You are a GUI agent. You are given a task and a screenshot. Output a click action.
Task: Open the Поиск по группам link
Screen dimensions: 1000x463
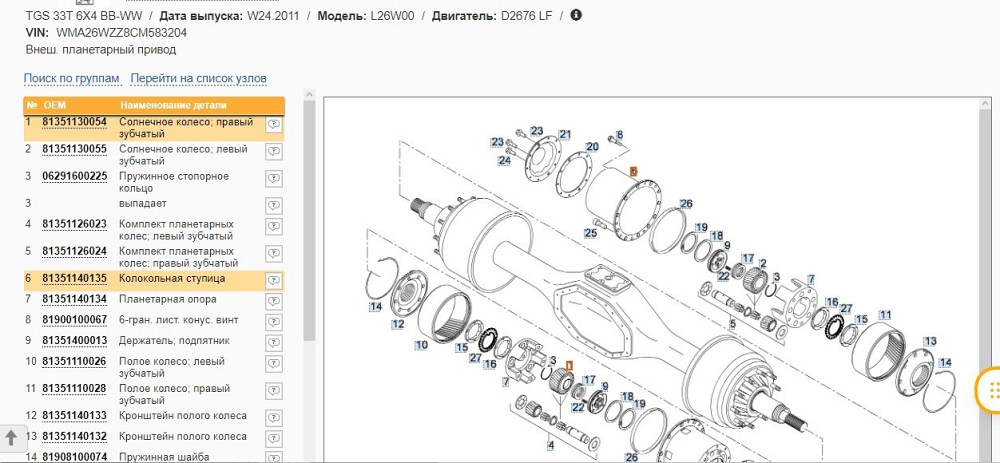71,78
